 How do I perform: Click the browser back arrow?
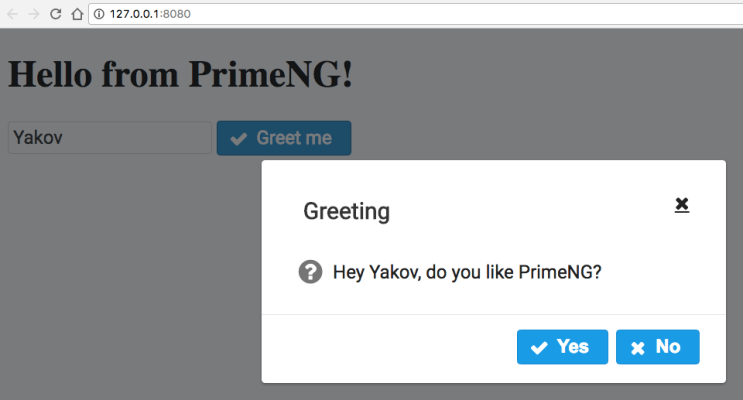pyautogui.click(x=12, y=14)
